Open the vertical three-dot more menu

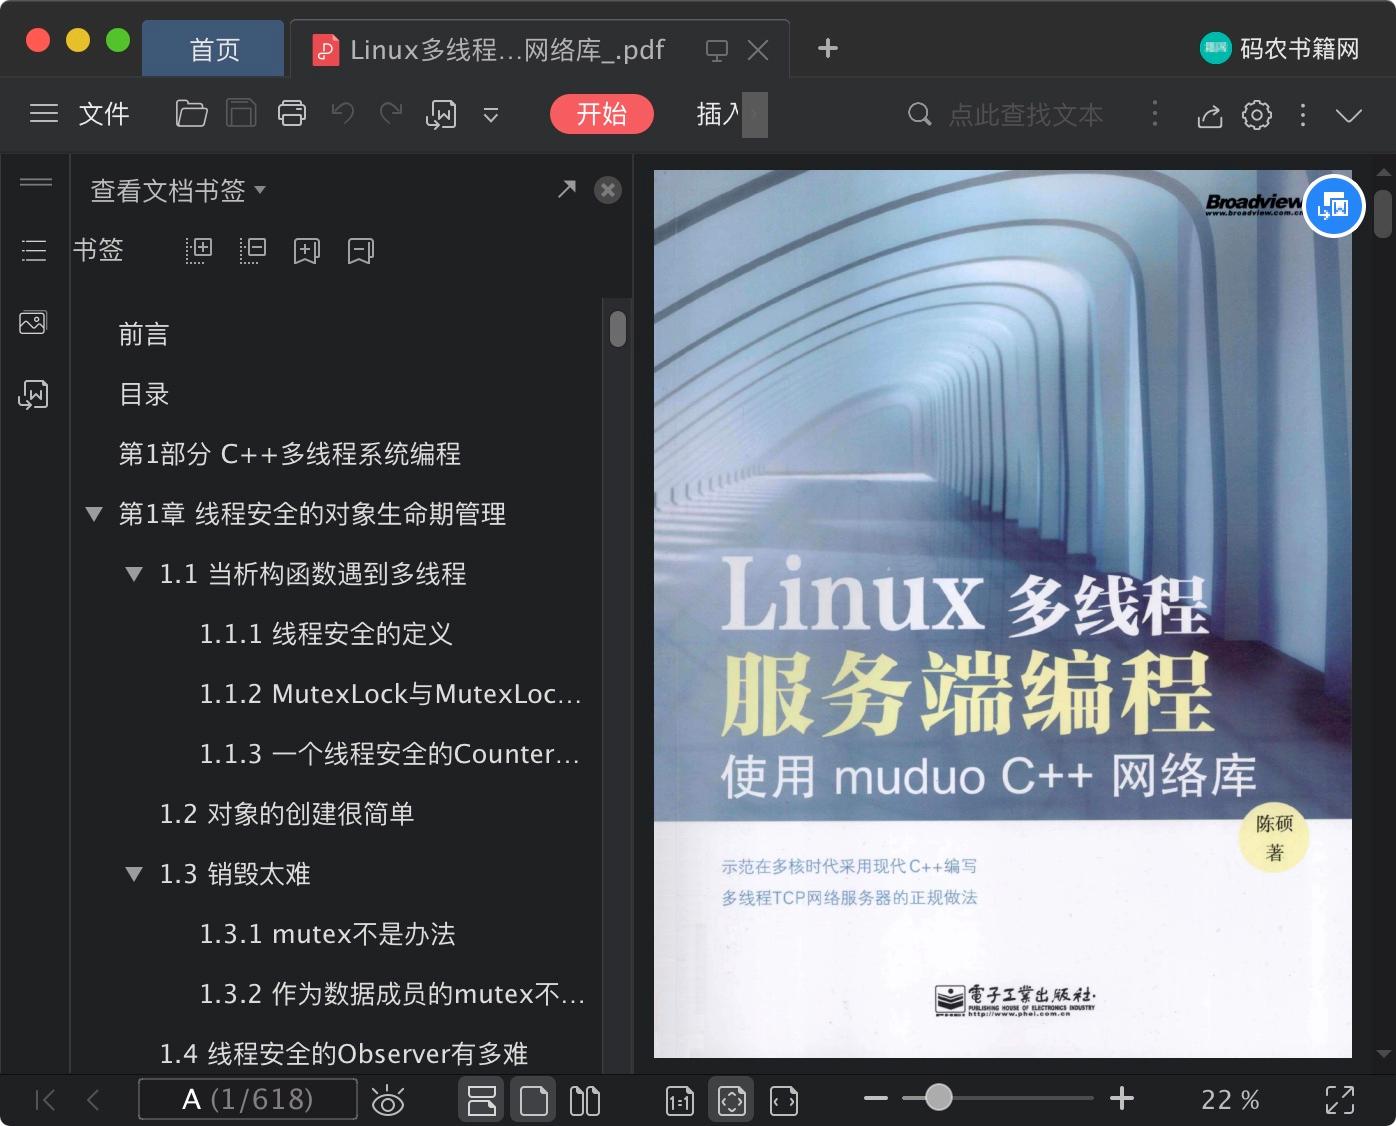click(x=1302, y=115)
